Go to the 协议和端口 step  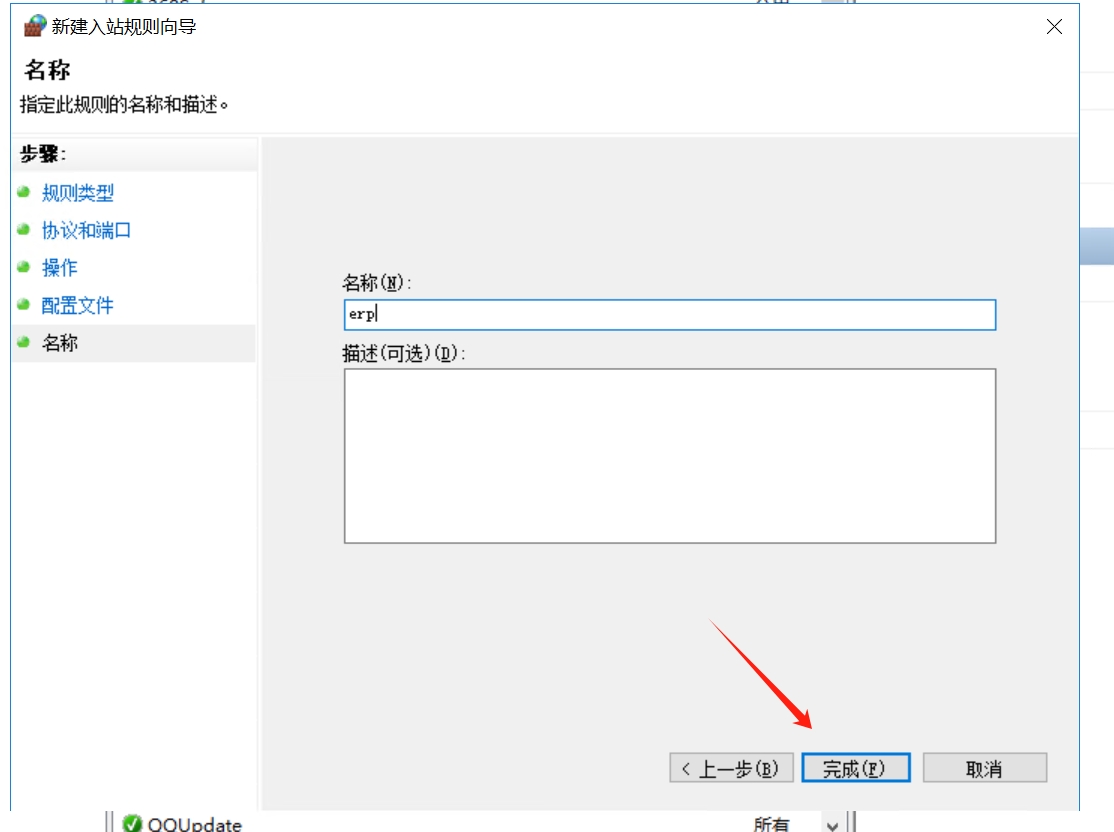[86, 231]
